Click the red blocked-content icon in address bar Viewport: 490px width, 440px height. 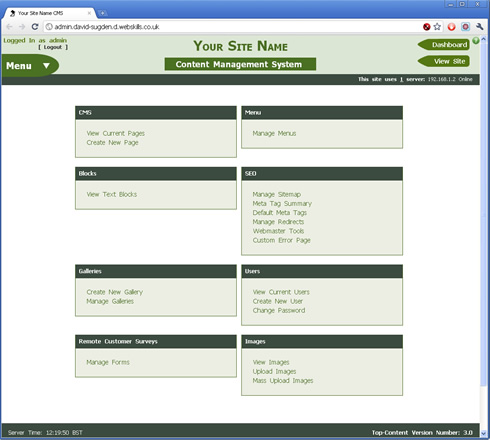[x=426, y=27]
